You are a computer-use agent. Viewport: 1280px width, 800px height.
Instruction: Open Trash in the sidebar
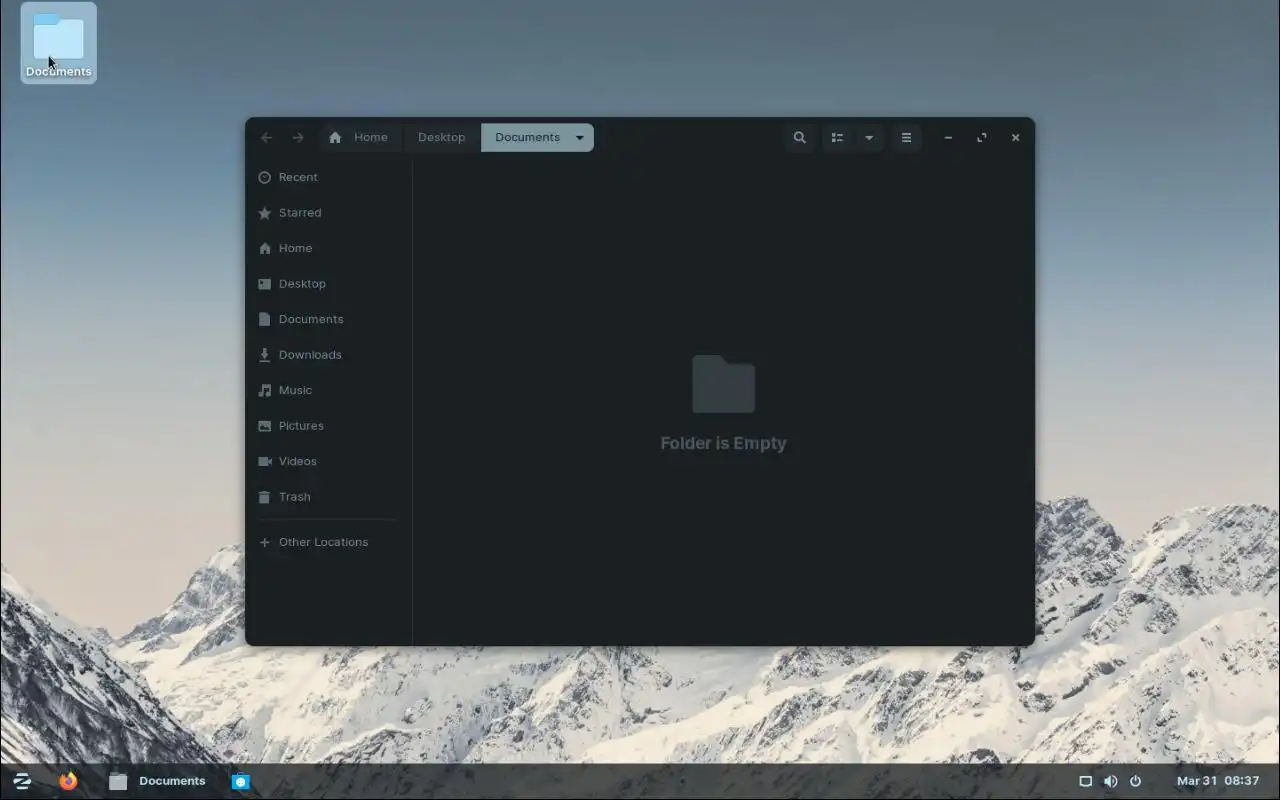click(x=329, y=497)
